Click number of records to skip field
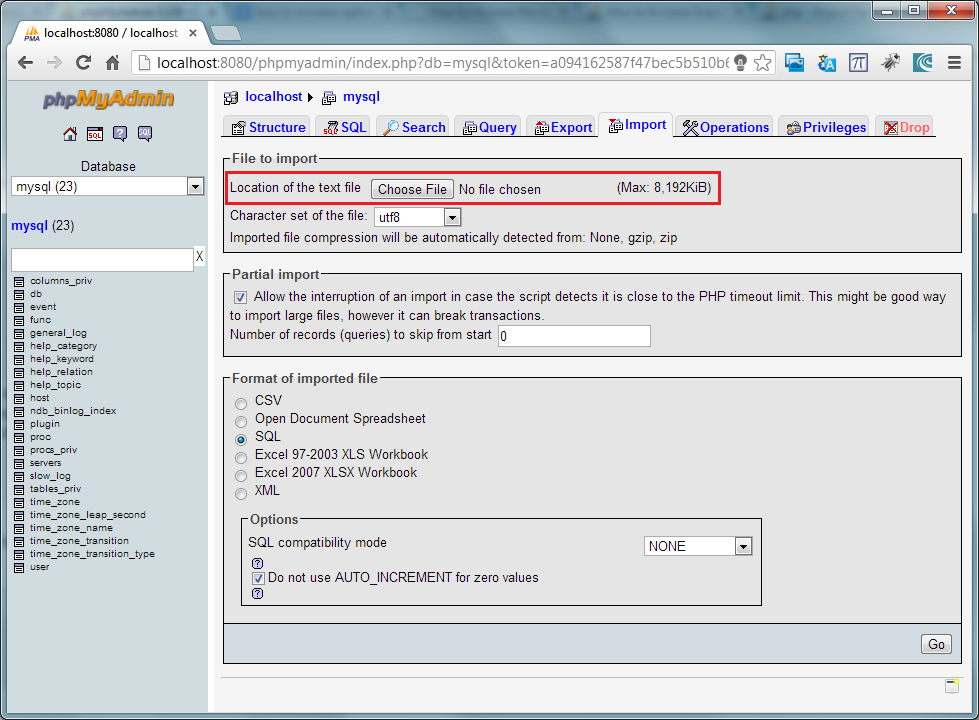Screen dimensions: 979x720 click(574, 336)
